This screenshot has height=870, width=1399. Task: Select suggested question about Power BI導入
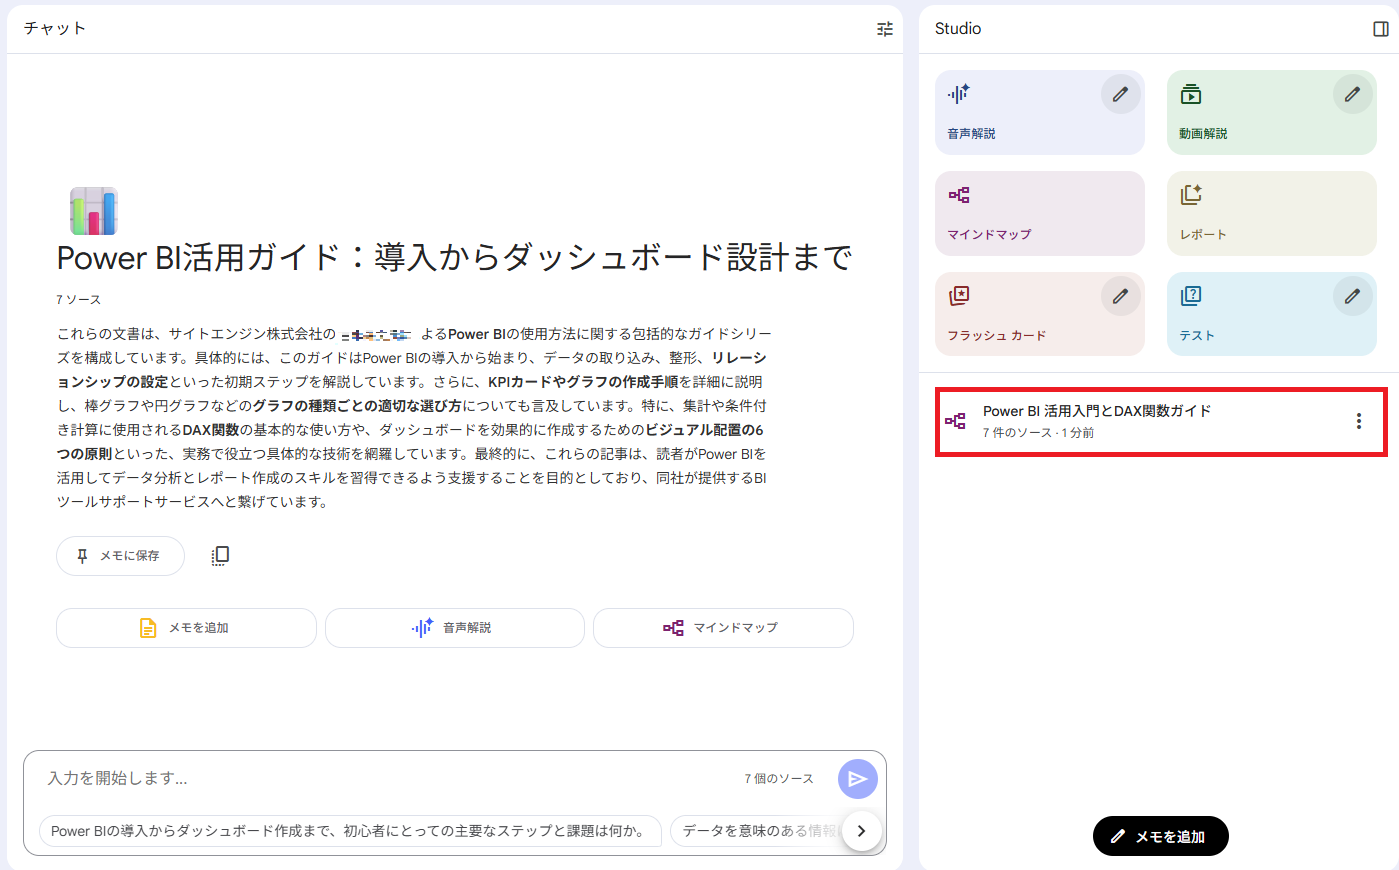[350, 831]
